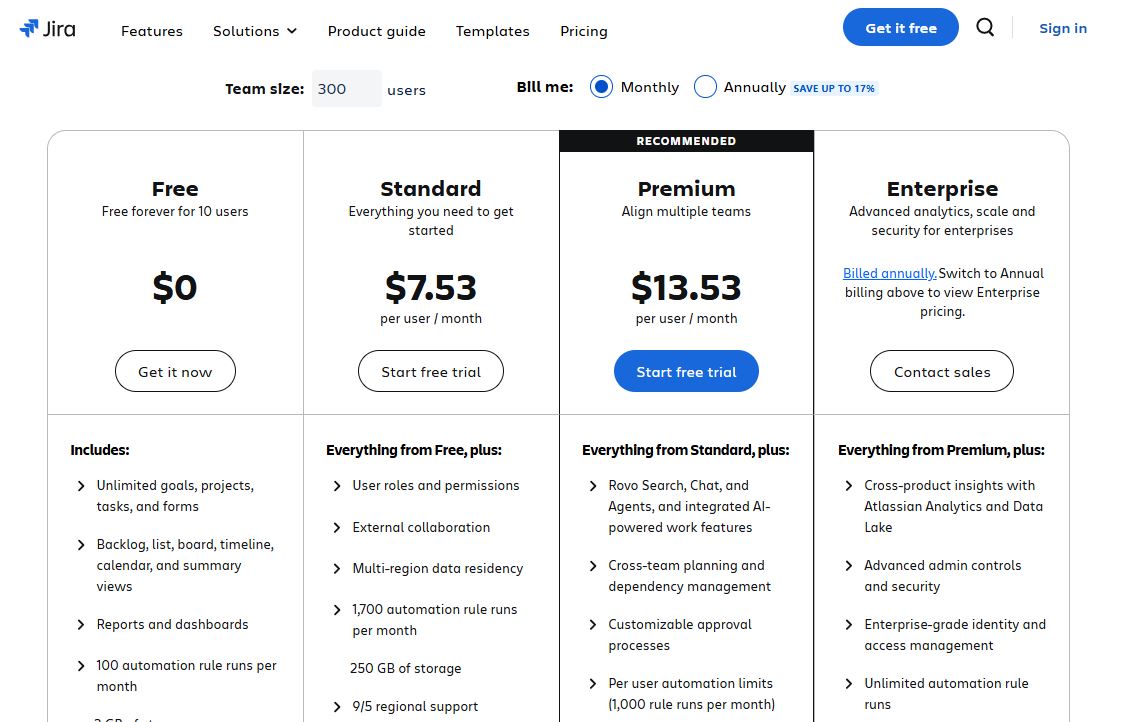Click the 'Billed annually' link
This screenshot has width=1134, height=722.
point(889,273)
